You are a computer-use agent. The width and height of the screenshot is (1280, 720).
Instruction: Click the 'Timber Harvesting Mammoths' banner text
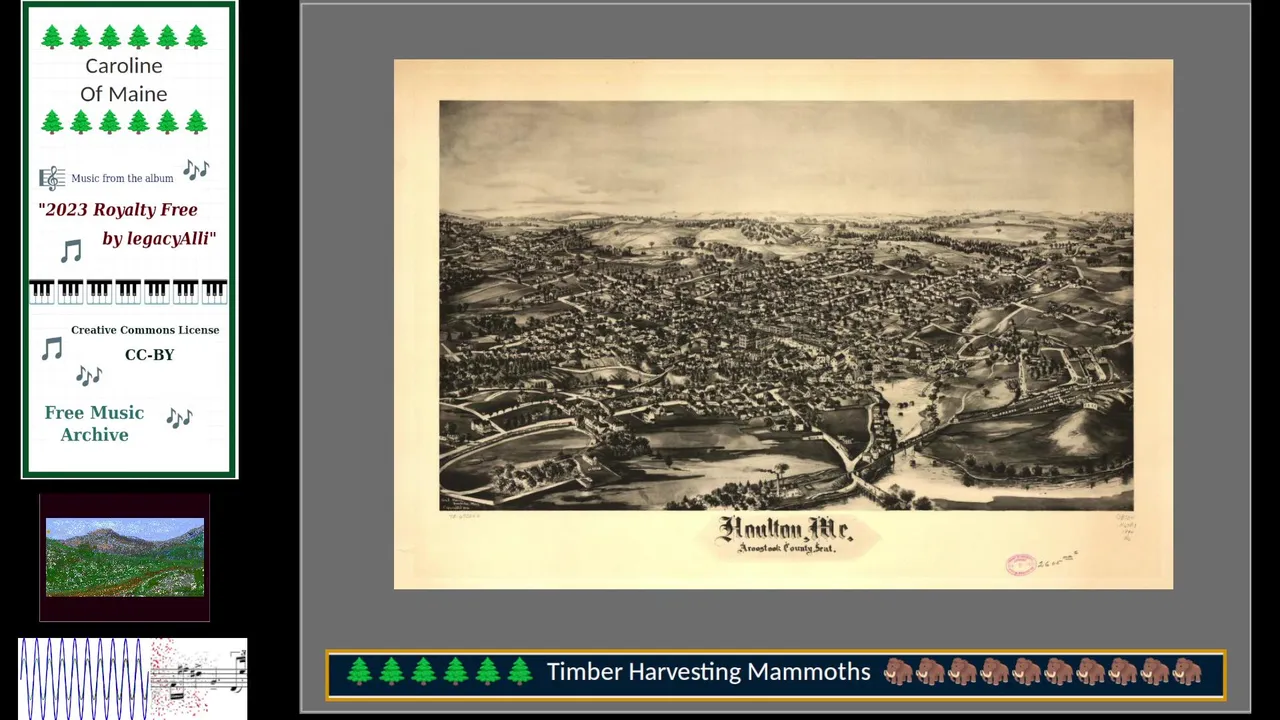709,672
